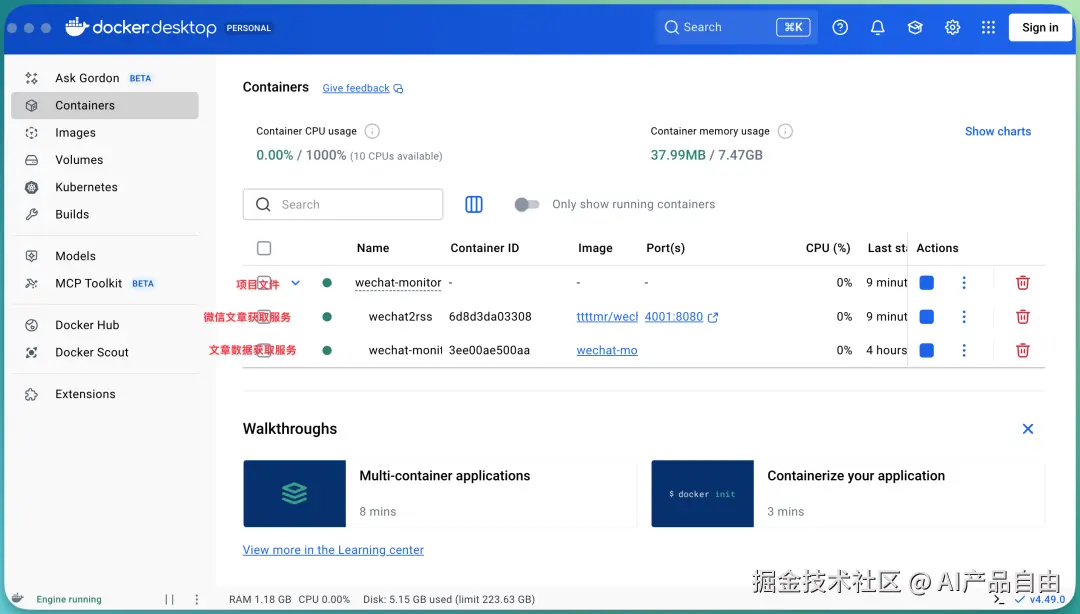Close the Walkthroughs section
1080x614 pixels.
(x=1028, y=429)
